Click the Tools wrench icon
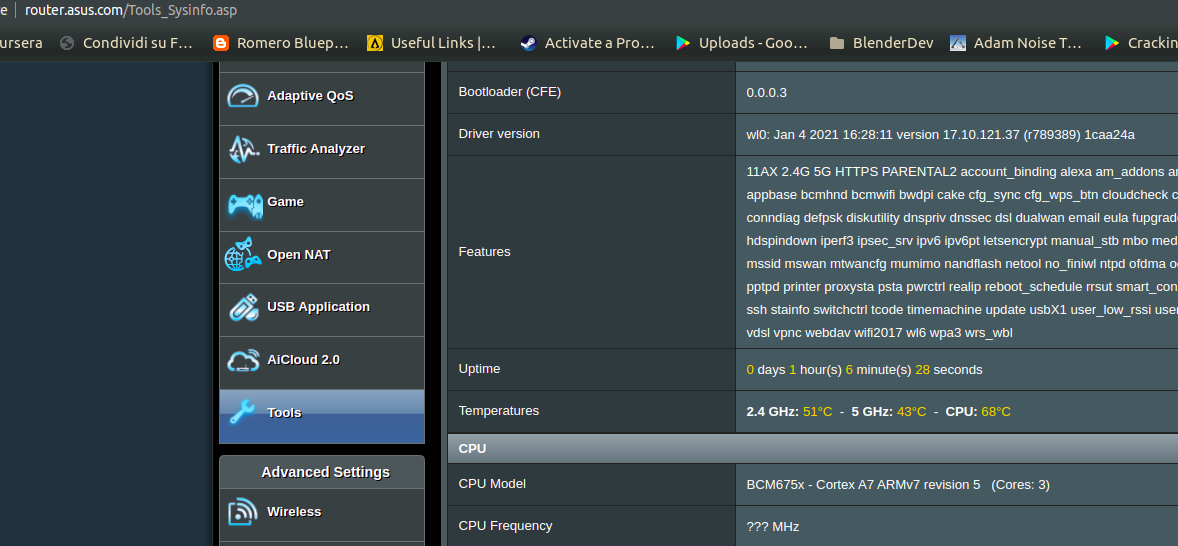 coord(242,412)
